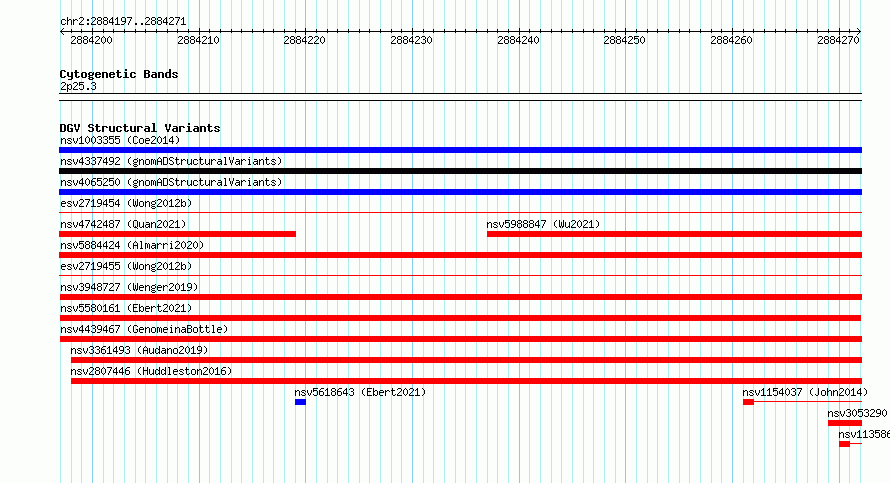Image resolution: width=890 pixels, height=483 pixels.
Task: Select the red bar under nsv4439467
Action: pyautogui.click(x=460, y=339)
